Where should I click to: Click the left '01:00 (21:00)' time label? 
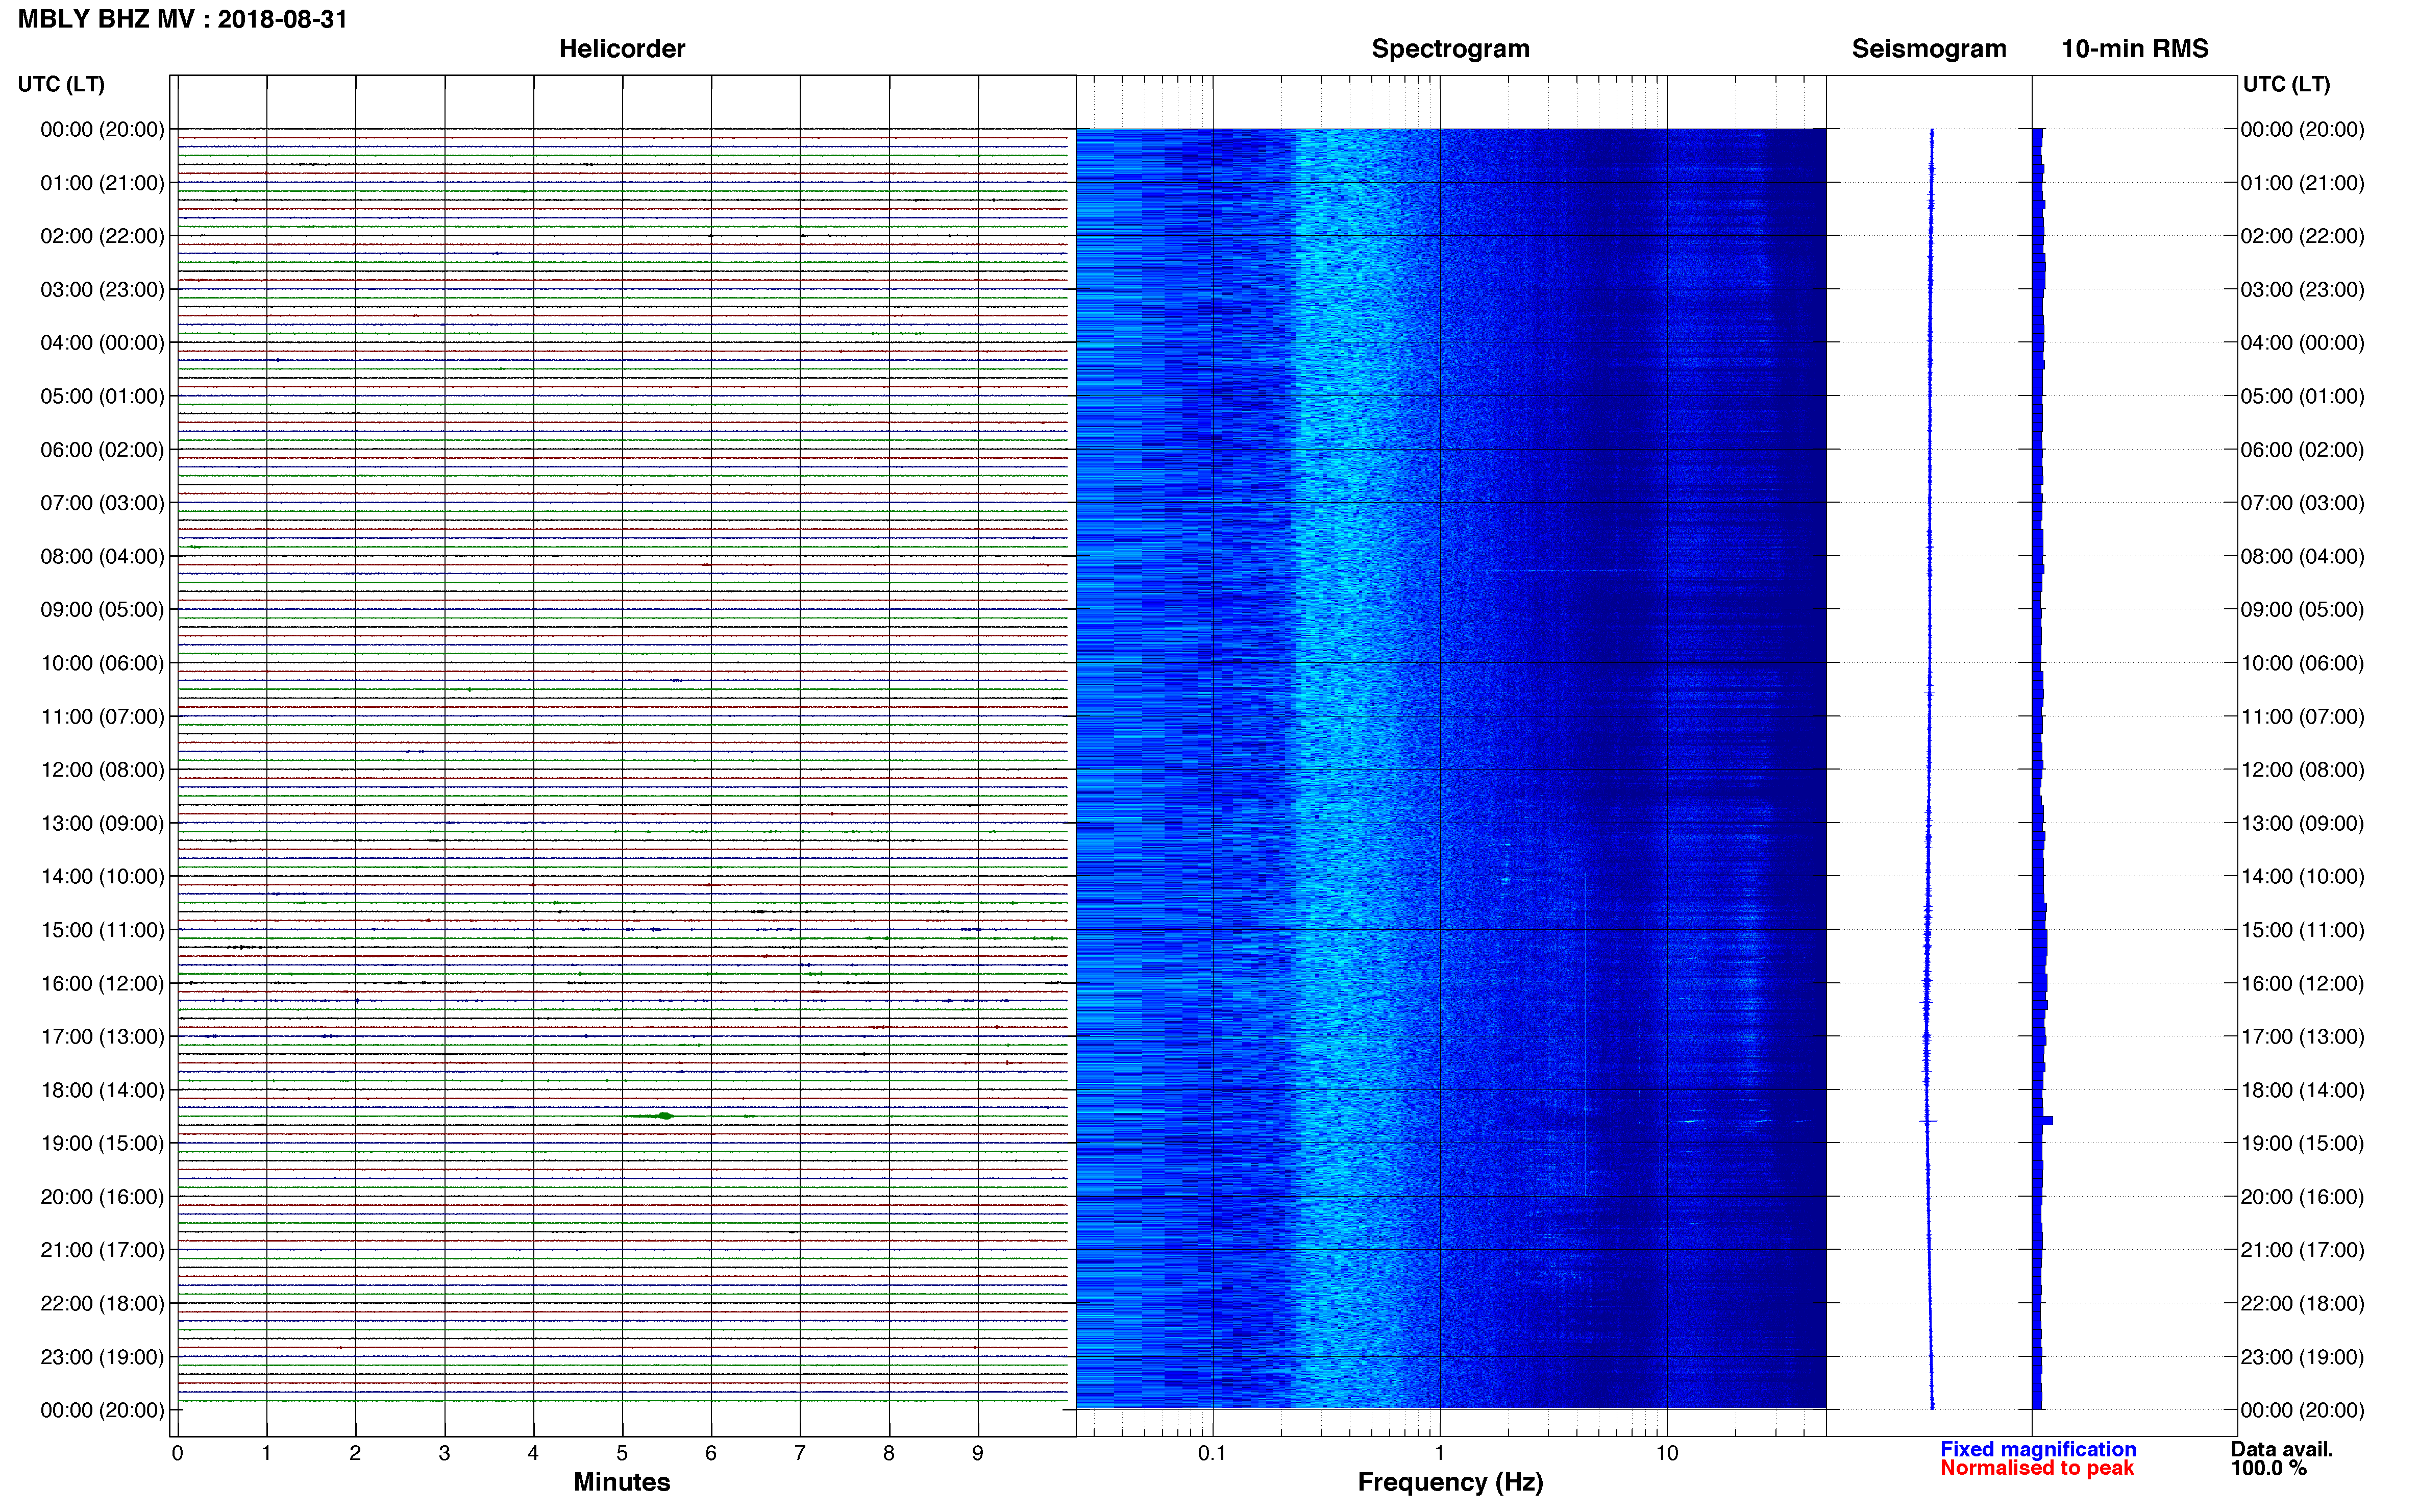click(102, 183)
